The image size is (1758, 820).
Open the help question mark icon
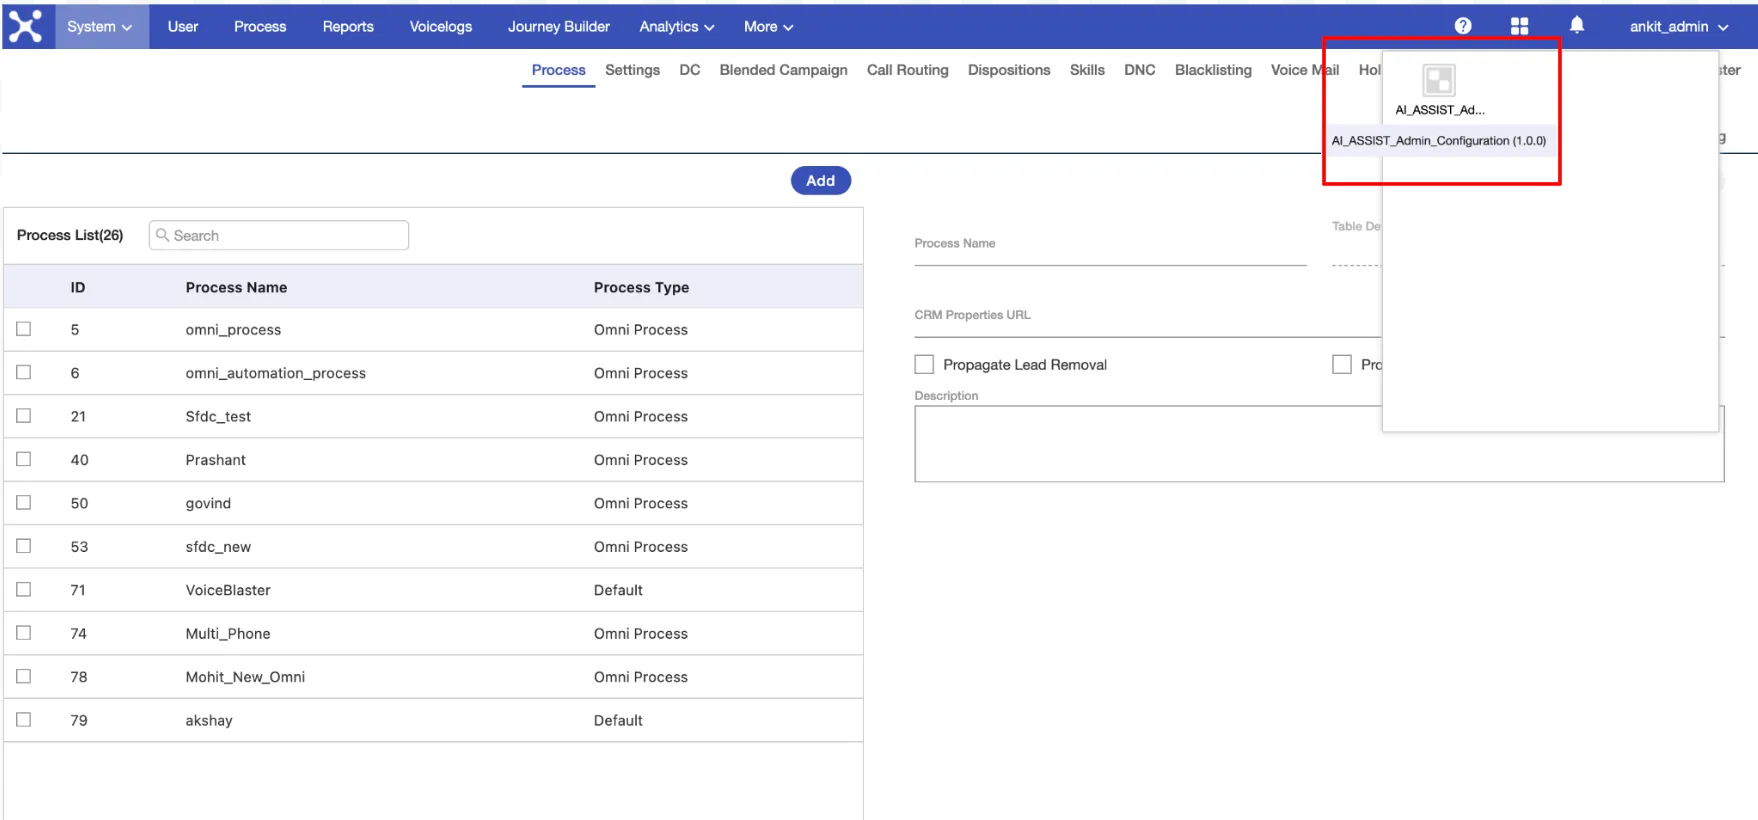point(1463,26)
